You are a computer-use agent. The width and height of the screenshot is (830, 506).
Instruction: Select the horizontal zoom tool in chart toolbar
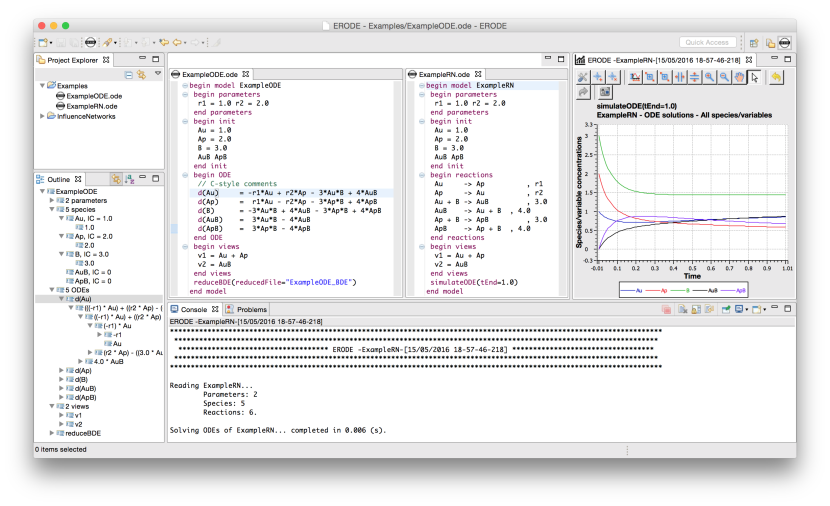pos(680,77)
